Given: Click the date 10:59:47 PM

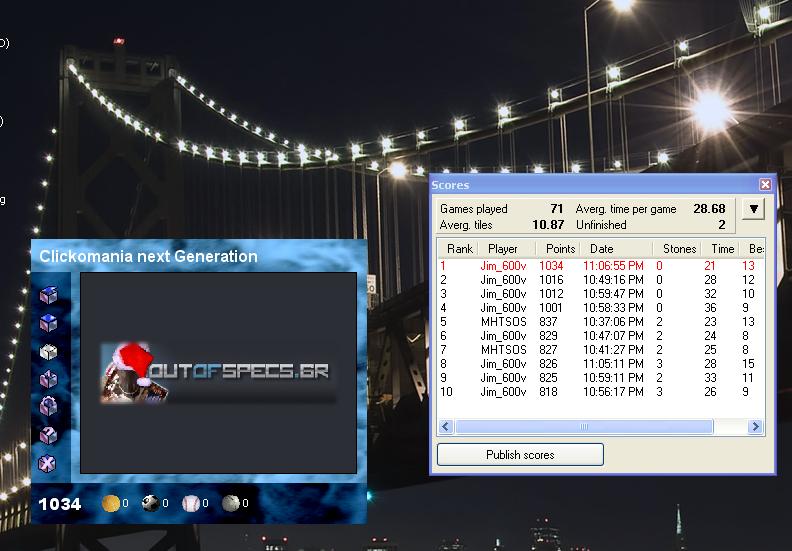Looking at the screenshot, I should [x=613, y=294].
